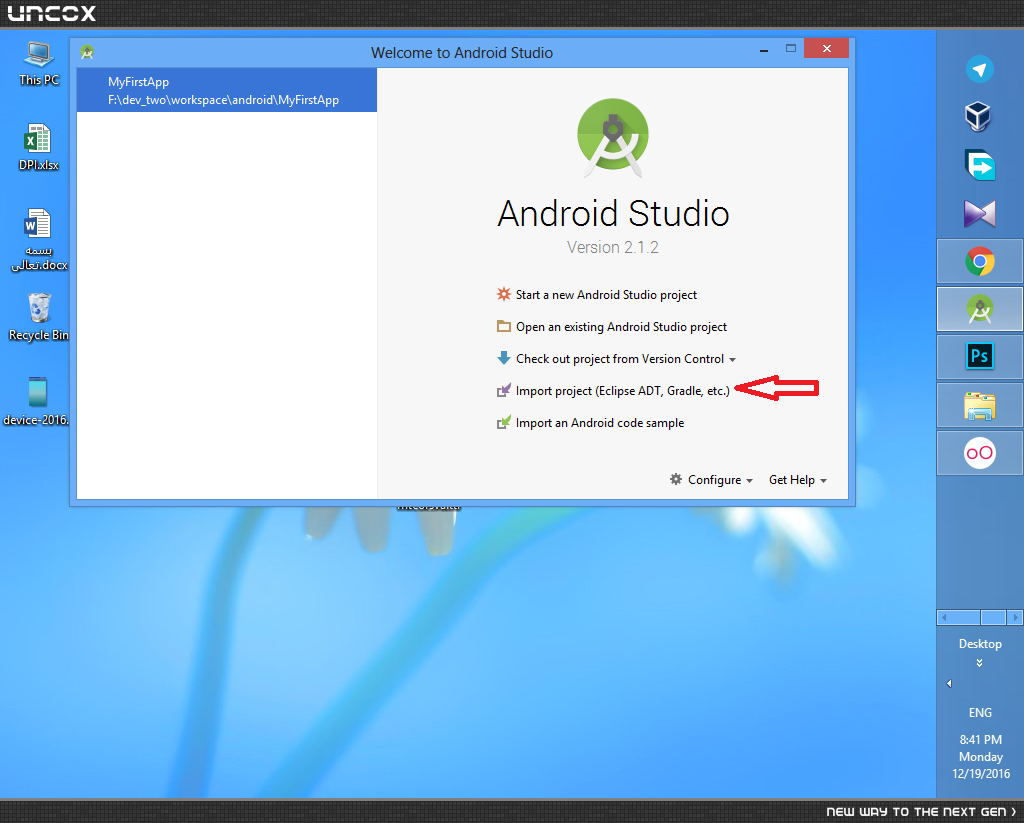Open the blue arrow app in taskbar

[980, 165]
